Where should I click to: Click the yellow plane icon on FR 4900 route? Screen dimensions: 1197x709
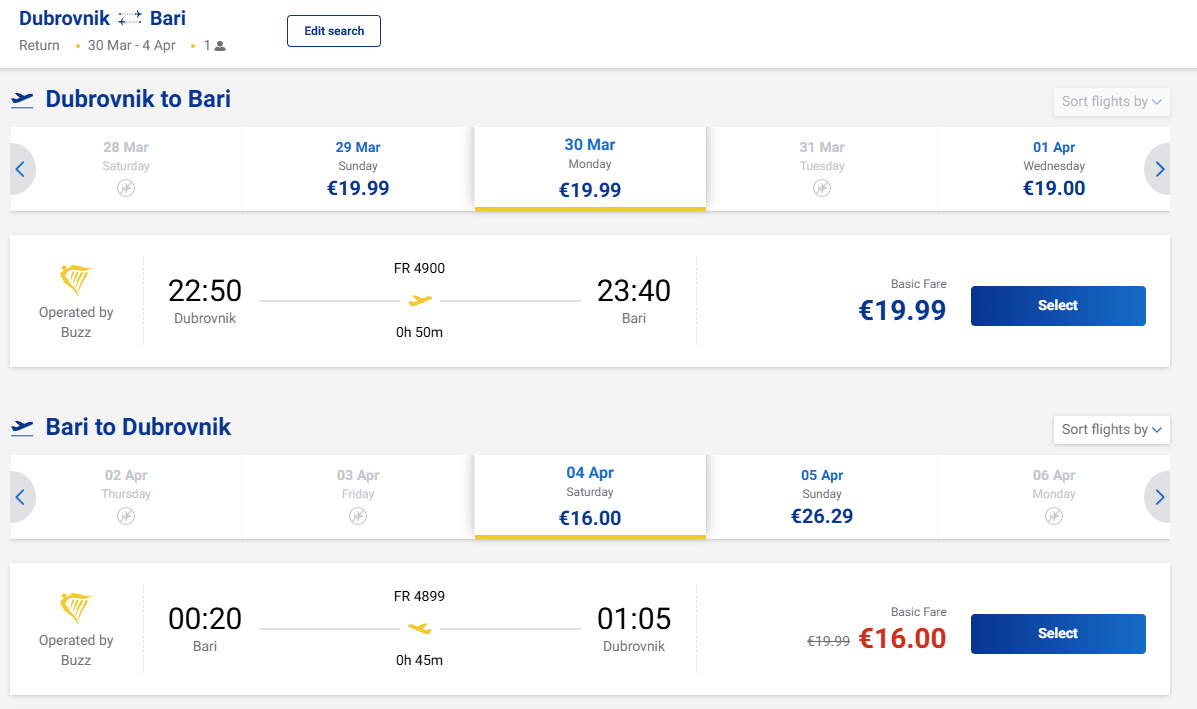coord(420,300)
